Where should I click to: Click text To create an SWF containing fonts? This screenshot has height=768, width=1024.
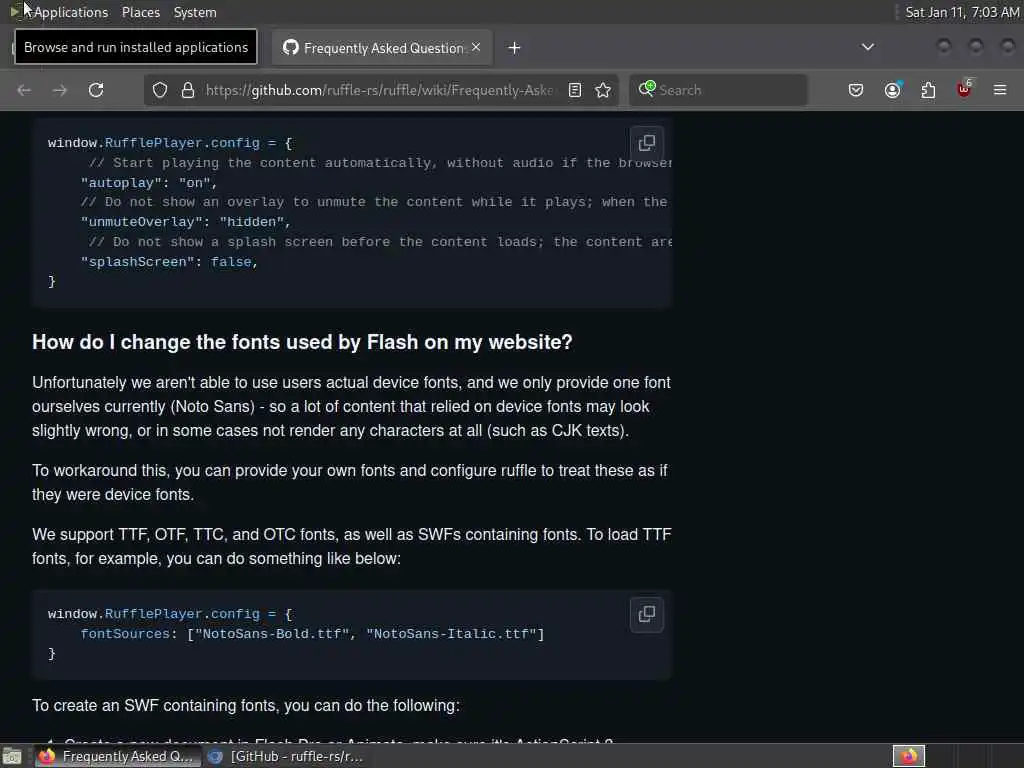[x=246, y=706]
